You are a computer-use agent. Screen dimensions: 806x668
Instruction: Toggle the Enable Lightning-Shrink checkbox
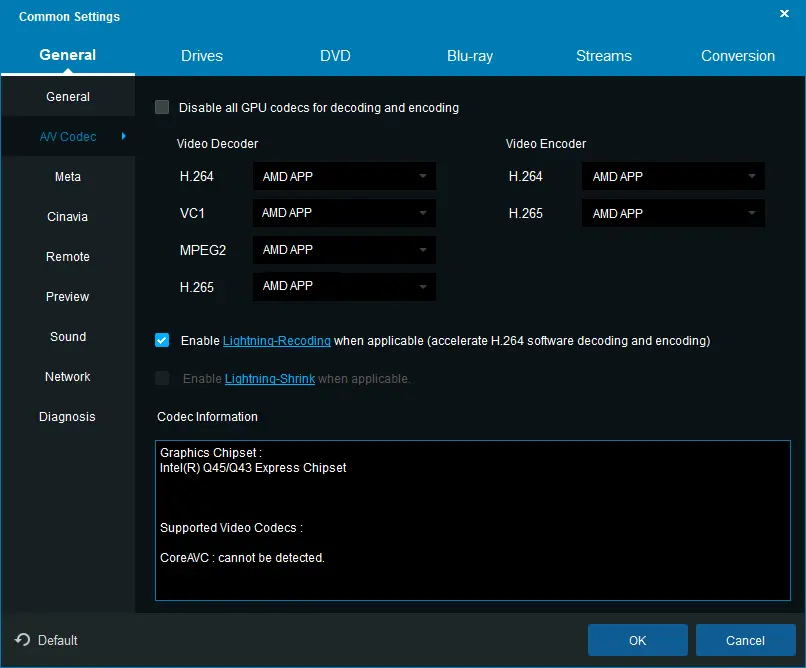162,378
